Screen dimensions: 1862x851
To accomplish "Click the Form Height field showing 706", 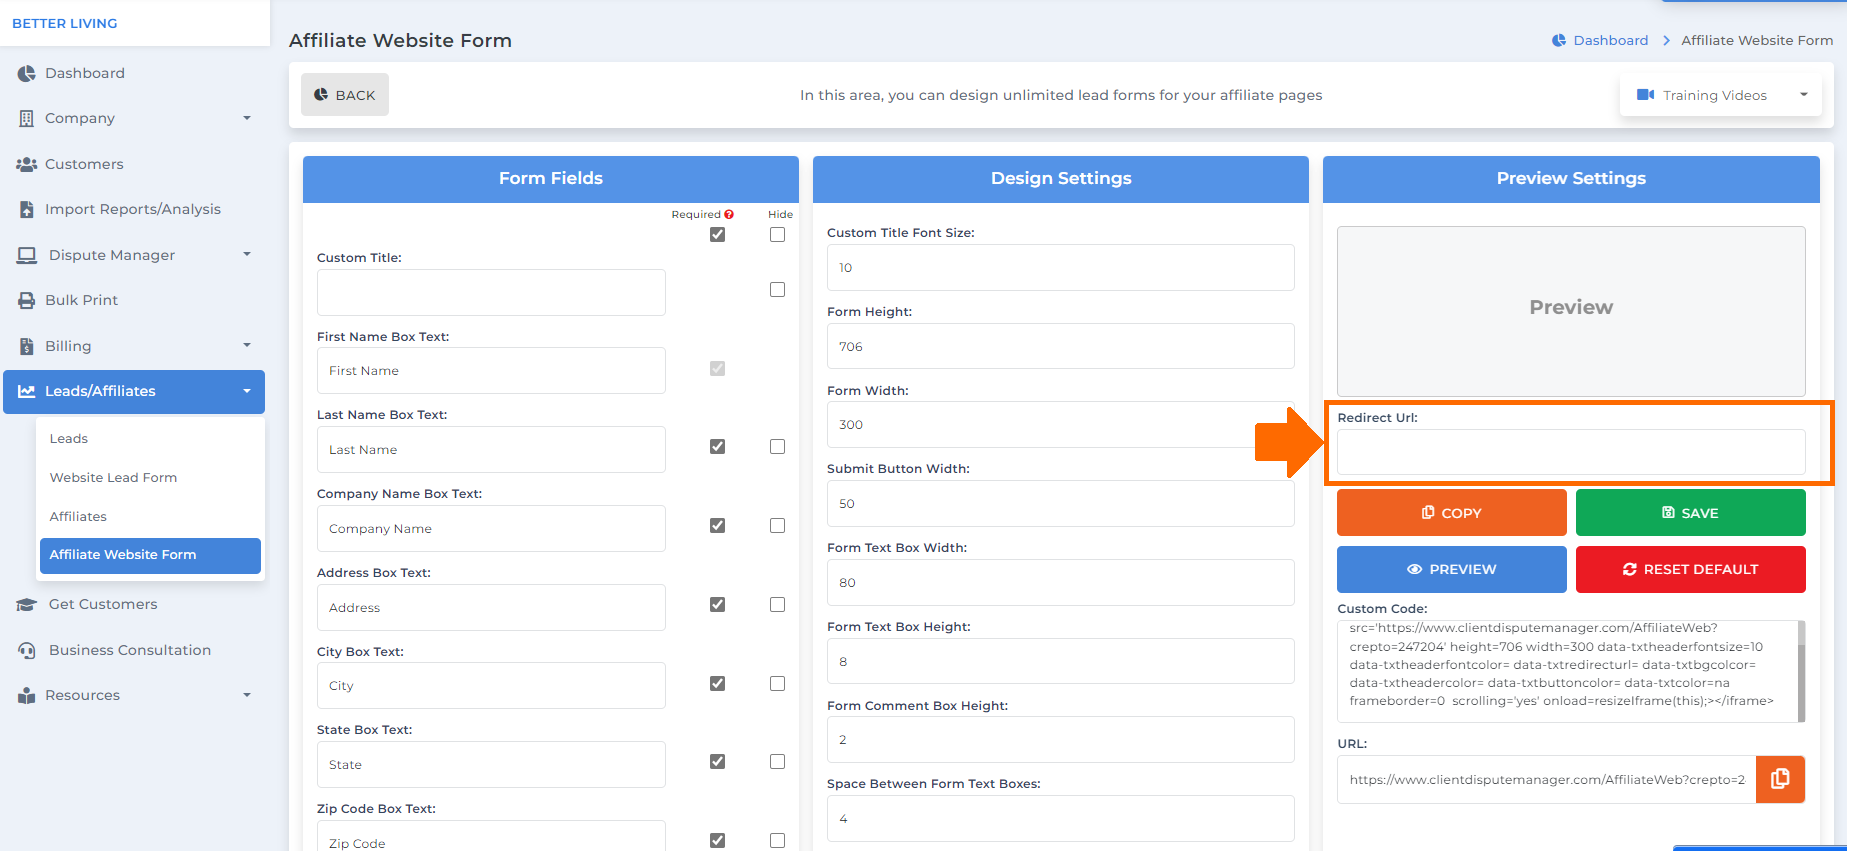I will click(1060, 346).
